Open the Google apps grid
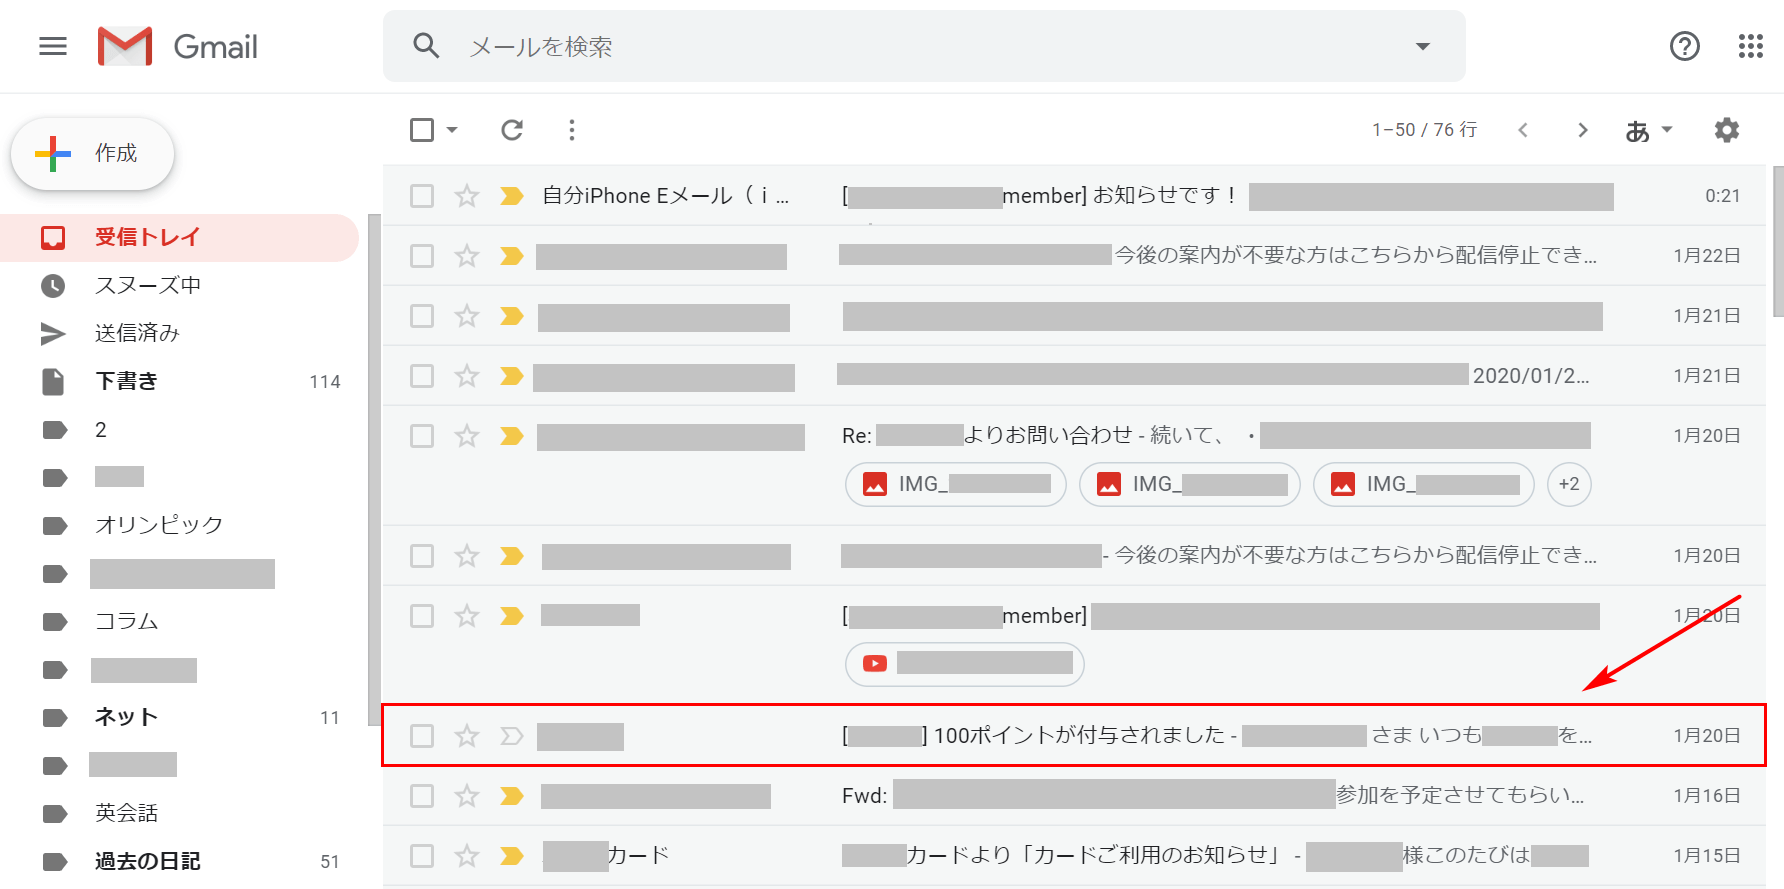The image size is (1784, 889). (x=1751, y=46)
